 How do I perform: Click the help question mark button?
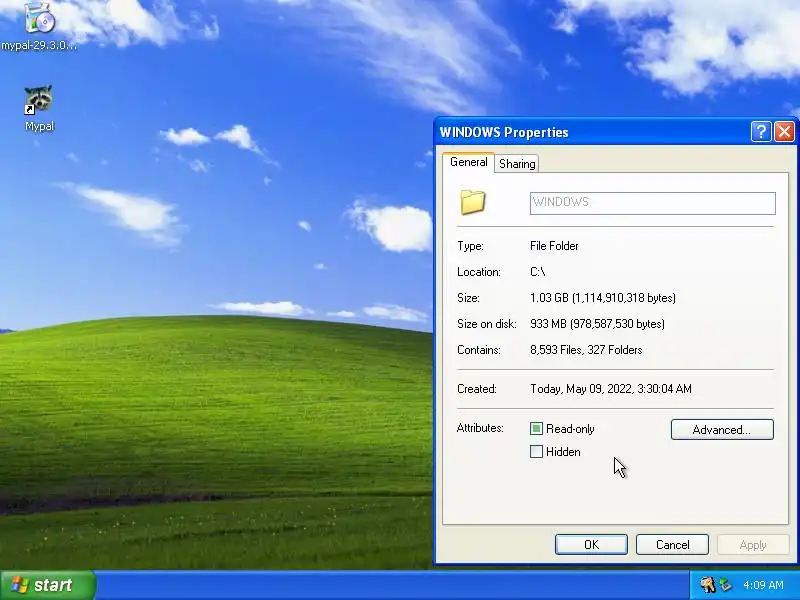pos(761,132)
